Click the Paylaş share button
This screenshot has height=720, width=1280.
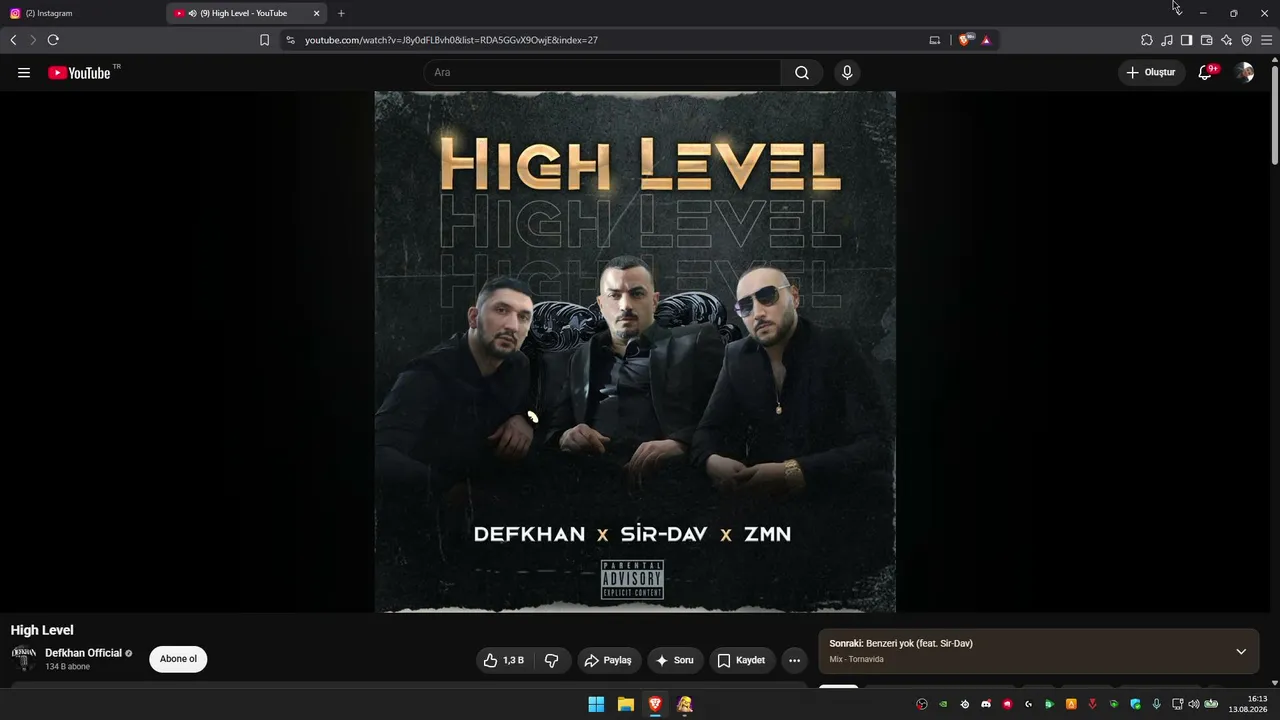(x=608, y=660)
